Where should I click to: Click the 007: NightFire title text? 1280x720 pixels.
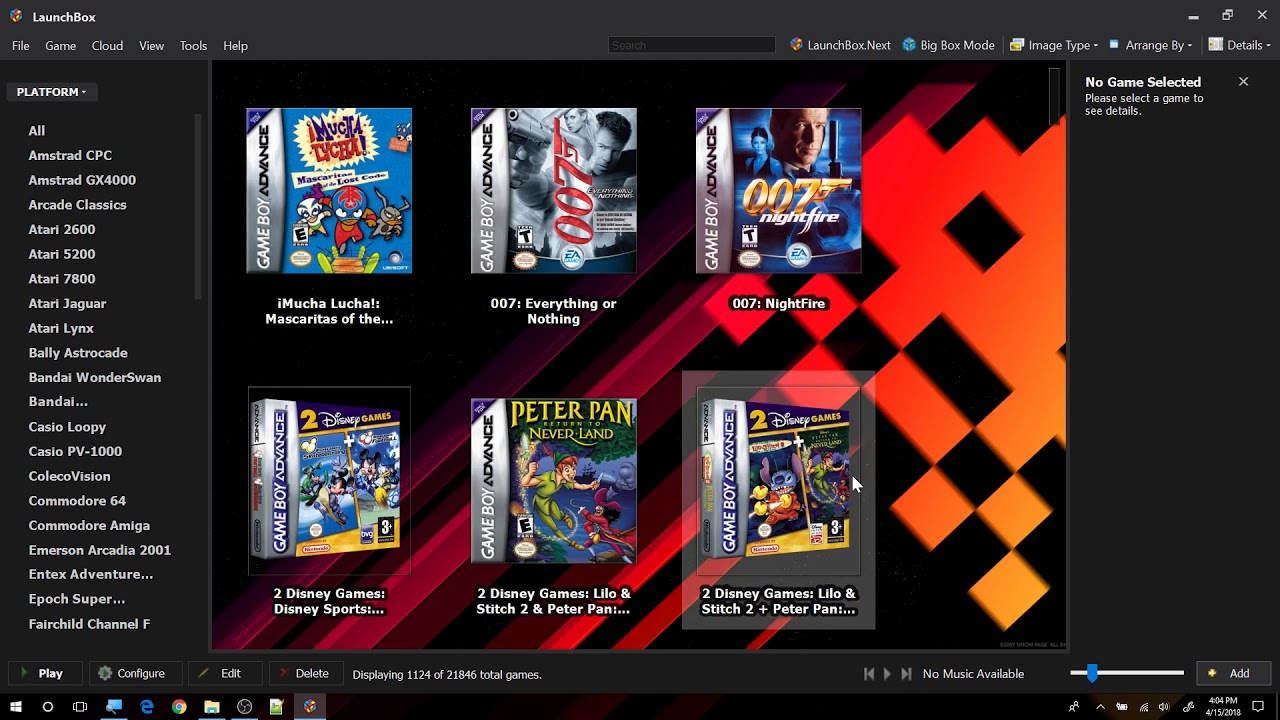tap(778, 303)
